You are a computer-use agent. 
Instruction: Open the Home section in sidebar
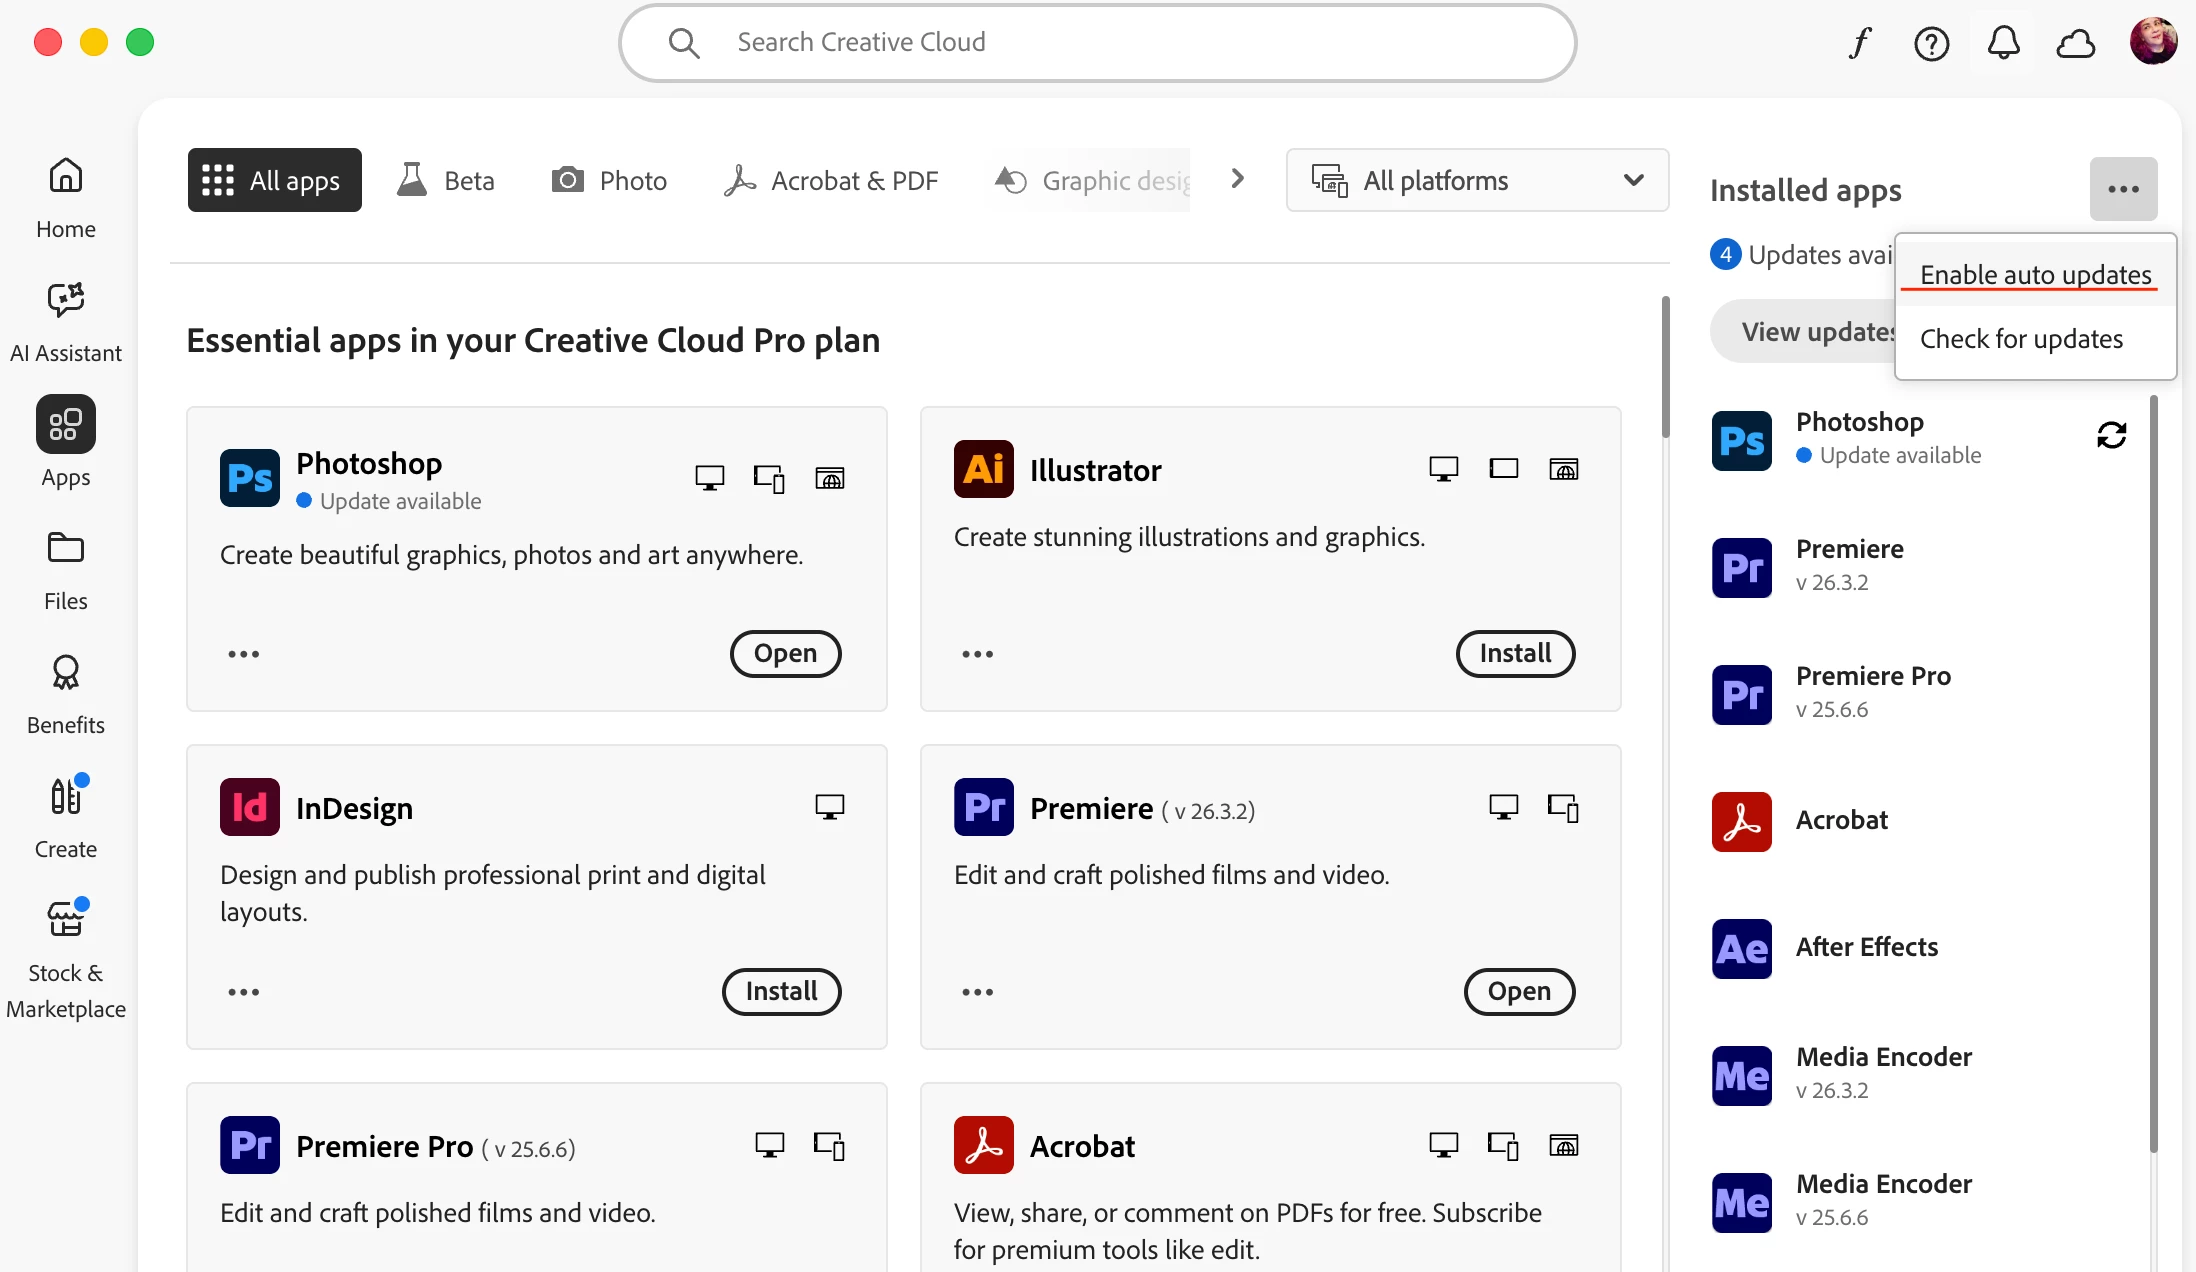[x=66, y=198]
